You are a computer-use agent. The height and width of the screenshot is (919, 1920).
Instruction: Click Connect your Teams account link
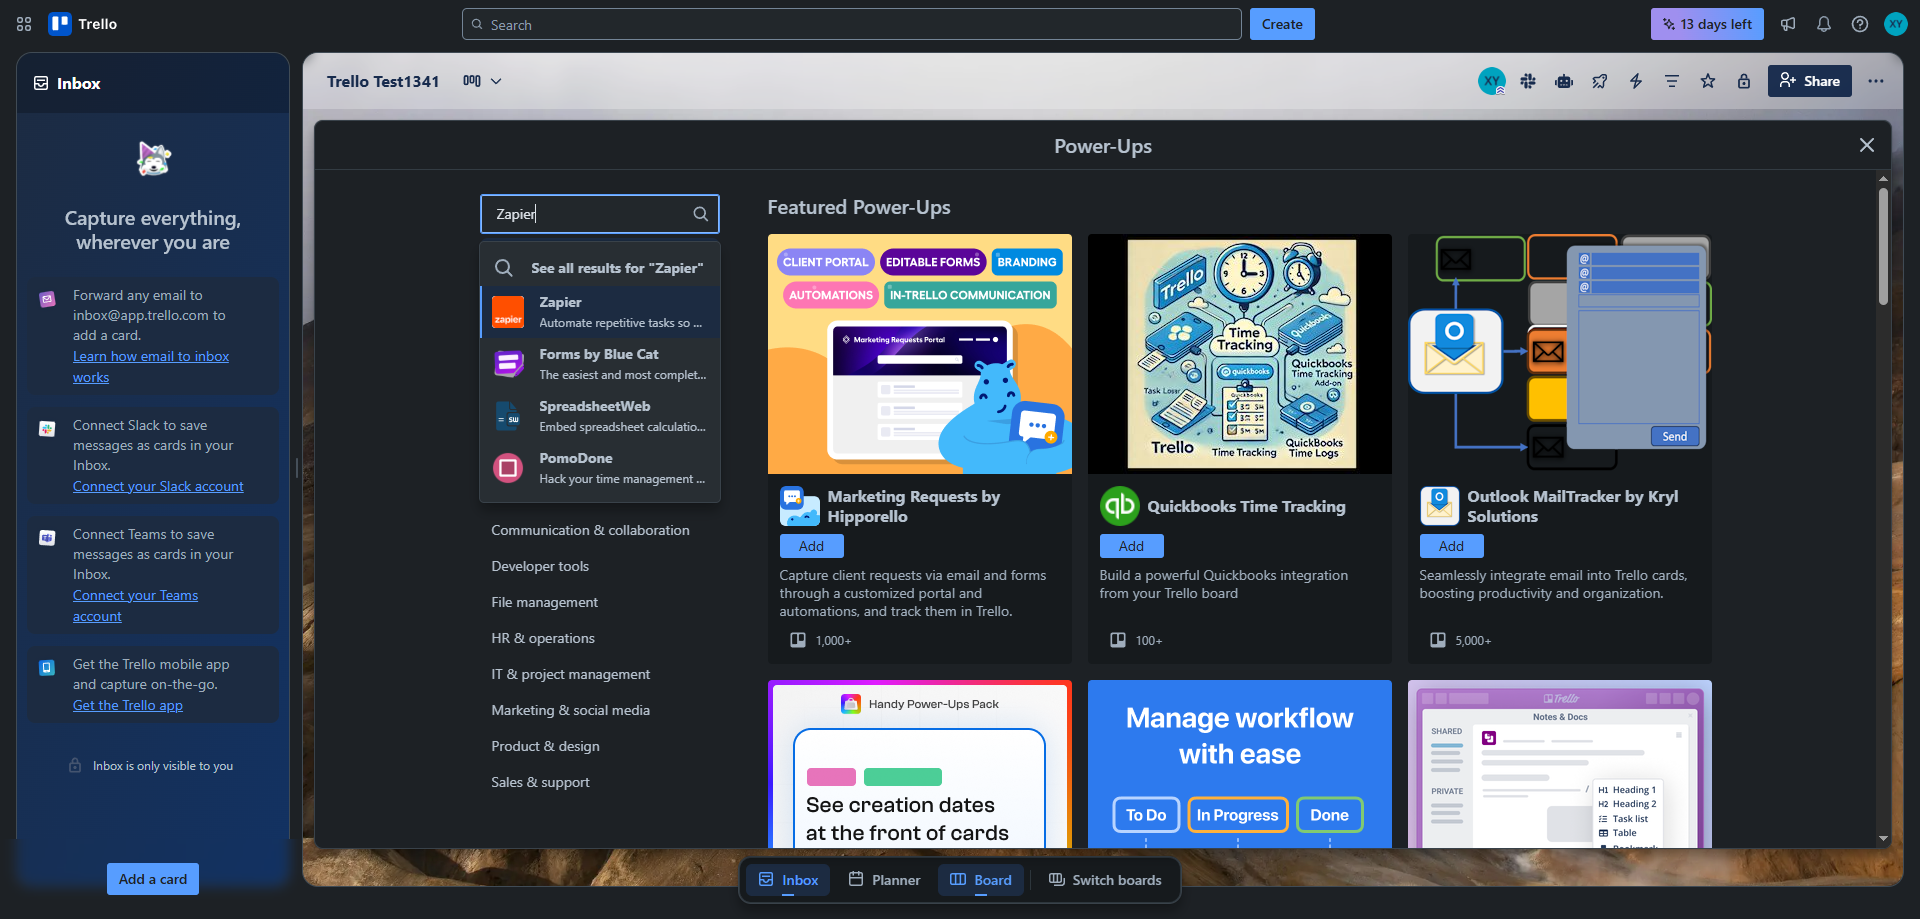point(135,605)
